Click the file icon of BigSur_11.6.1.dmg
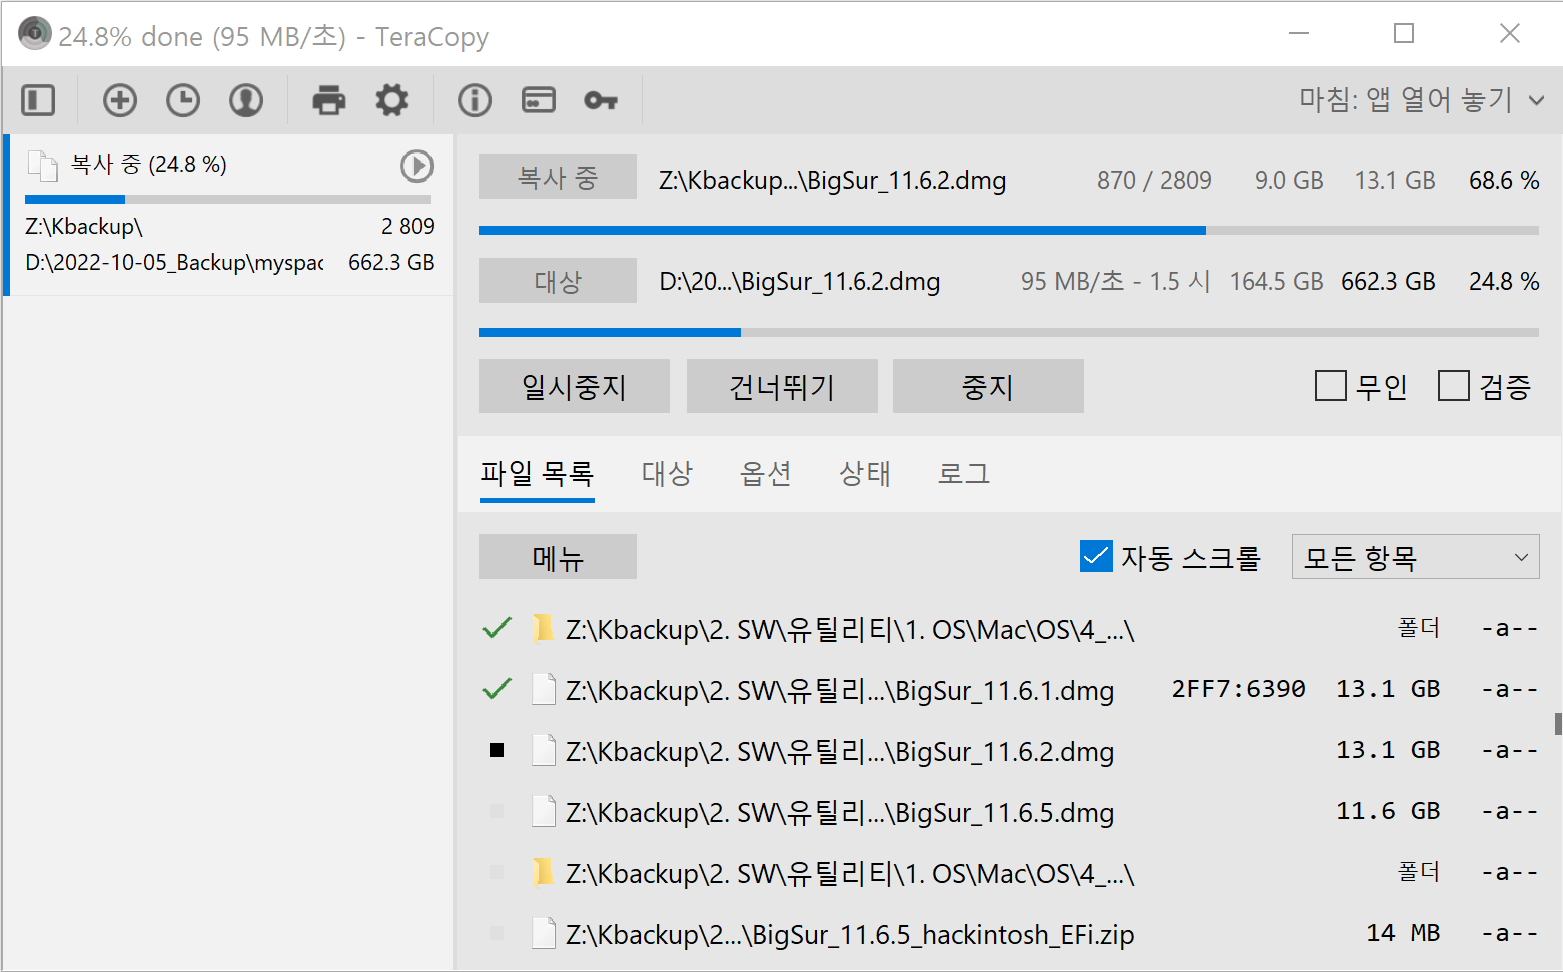1563x972 pixels. 544,689
